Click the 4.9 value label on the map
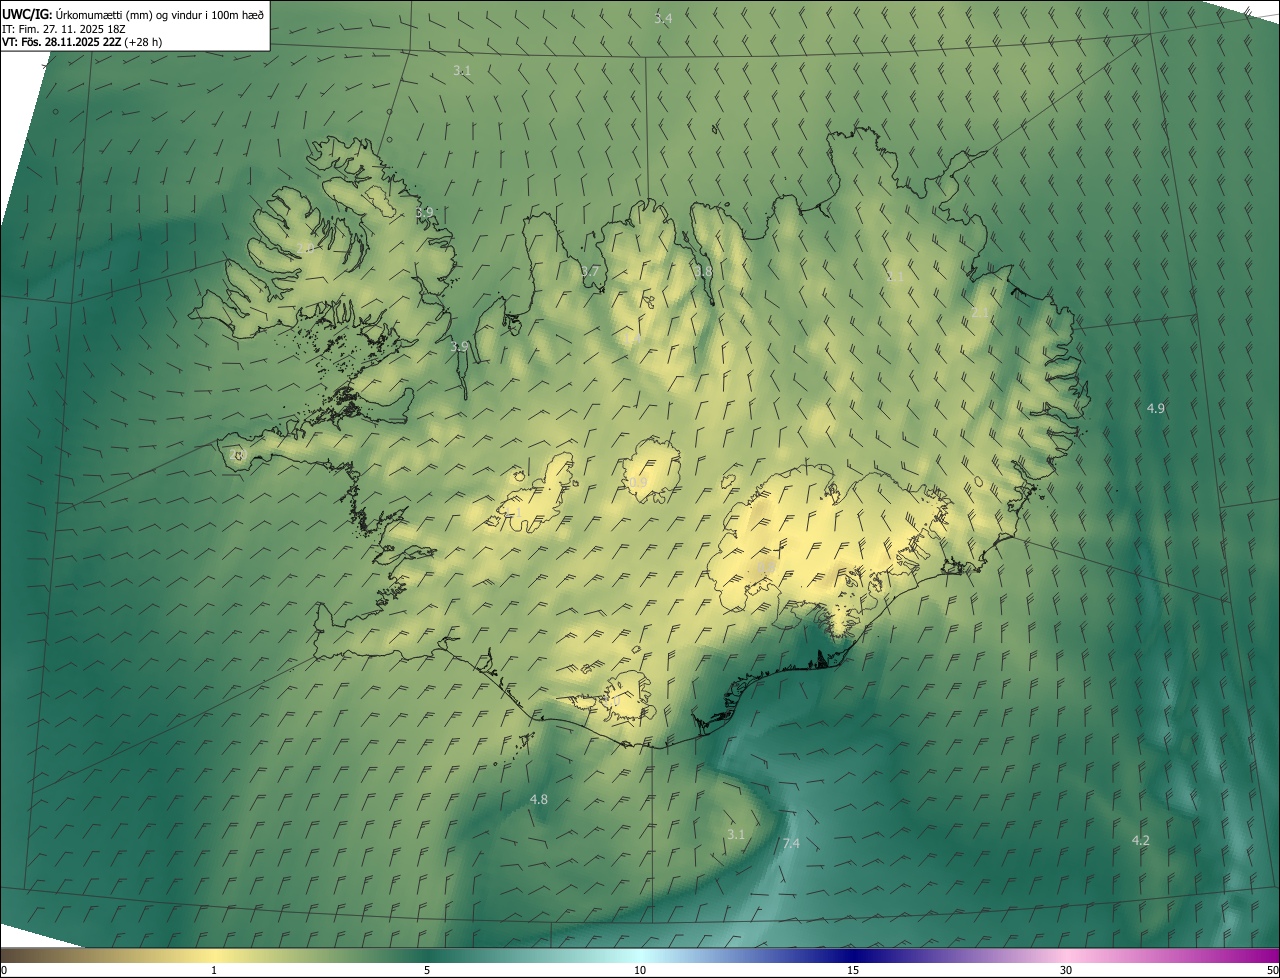This screenshot has width=1280, height=978. click(x=1155, y=408)
